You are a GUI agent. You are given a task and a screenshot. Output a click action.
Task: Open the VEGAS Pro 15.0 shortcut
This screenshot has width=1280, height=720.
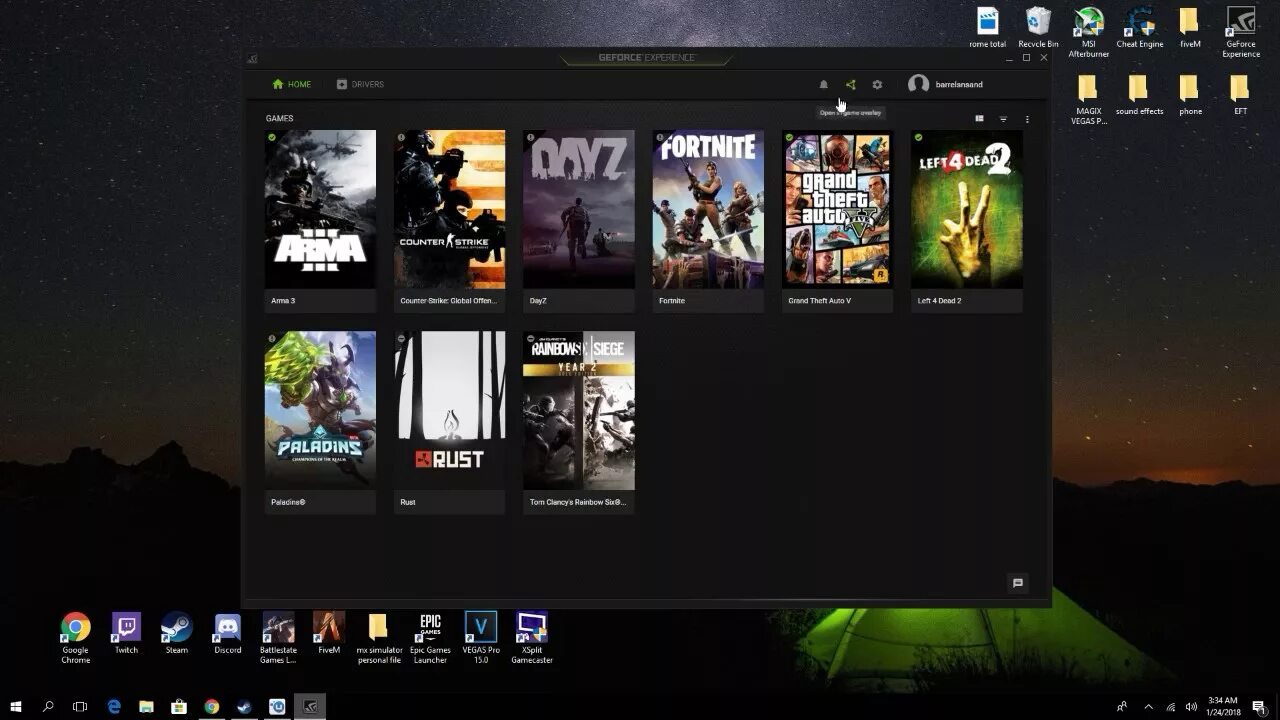click(x=481, y=638)
